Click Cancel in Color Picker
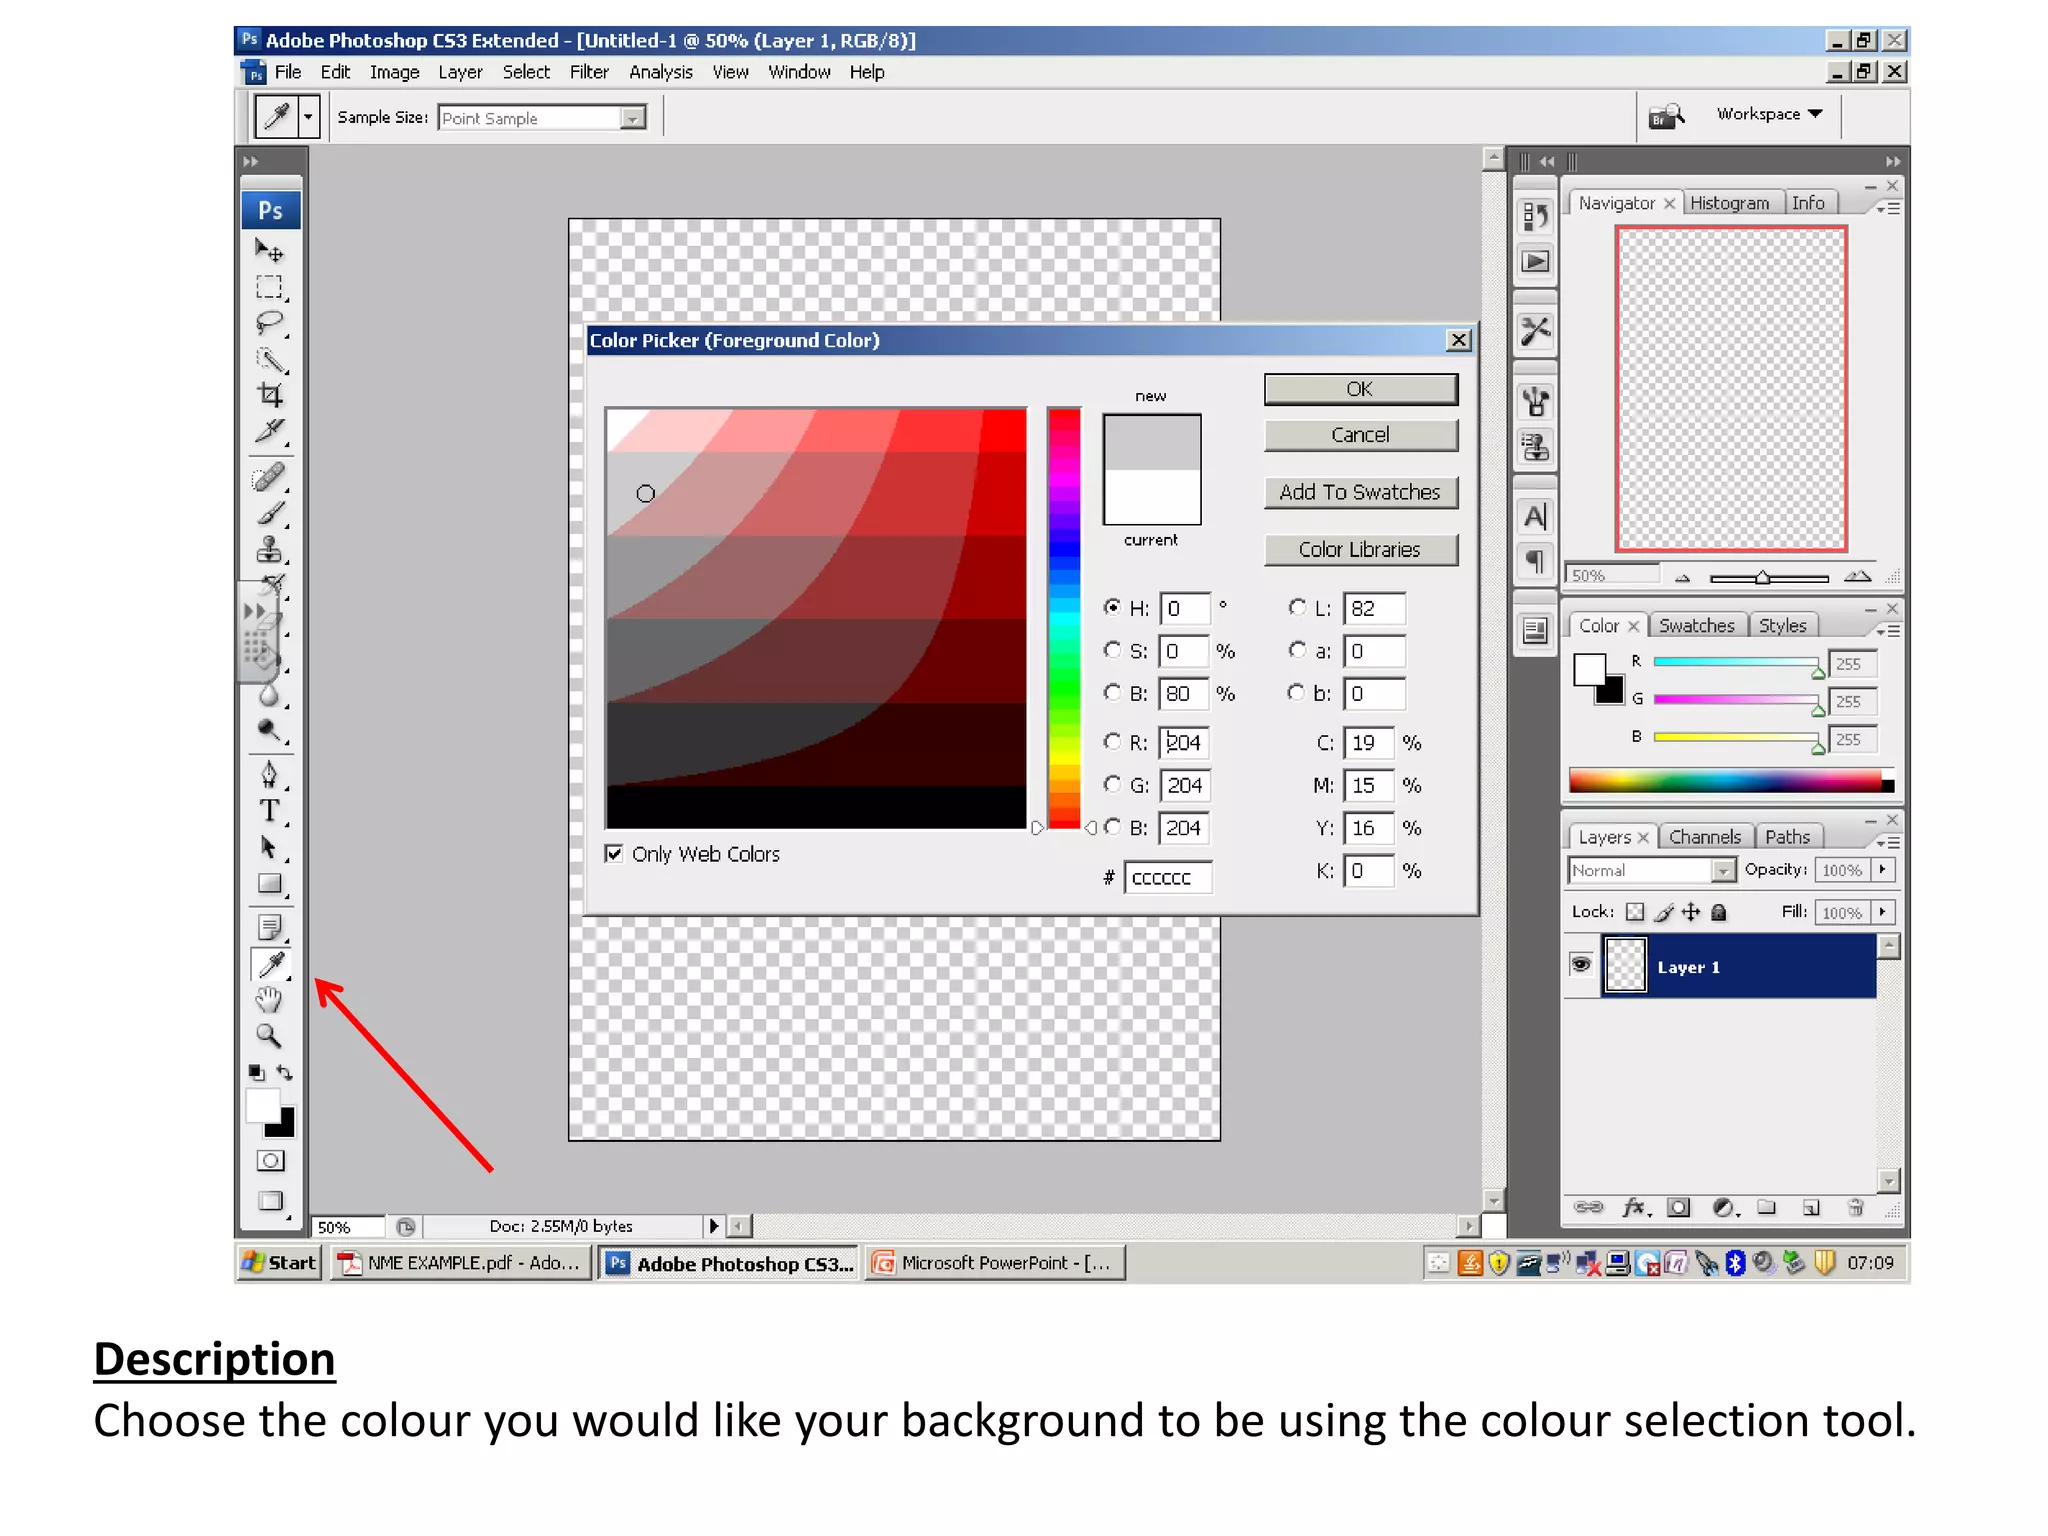2048x1536 pixels. (1360, 435)
